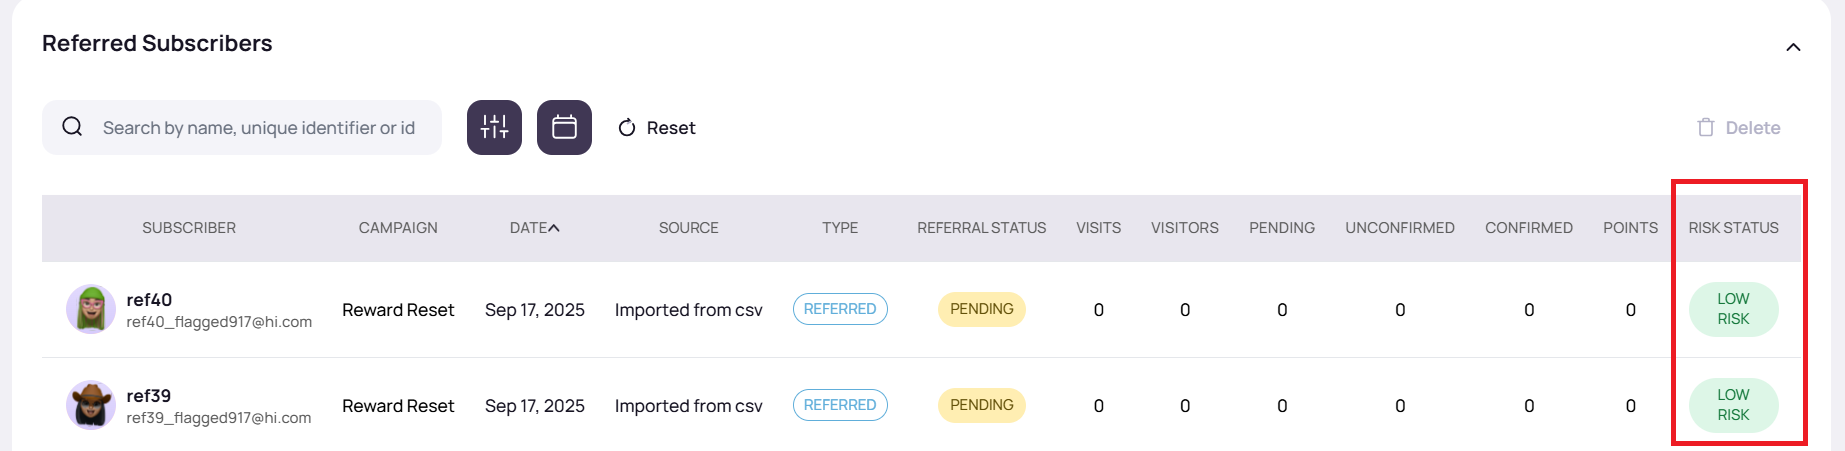Click the Reset filters button
1845x451 pixels.
[x=657, y=128]
